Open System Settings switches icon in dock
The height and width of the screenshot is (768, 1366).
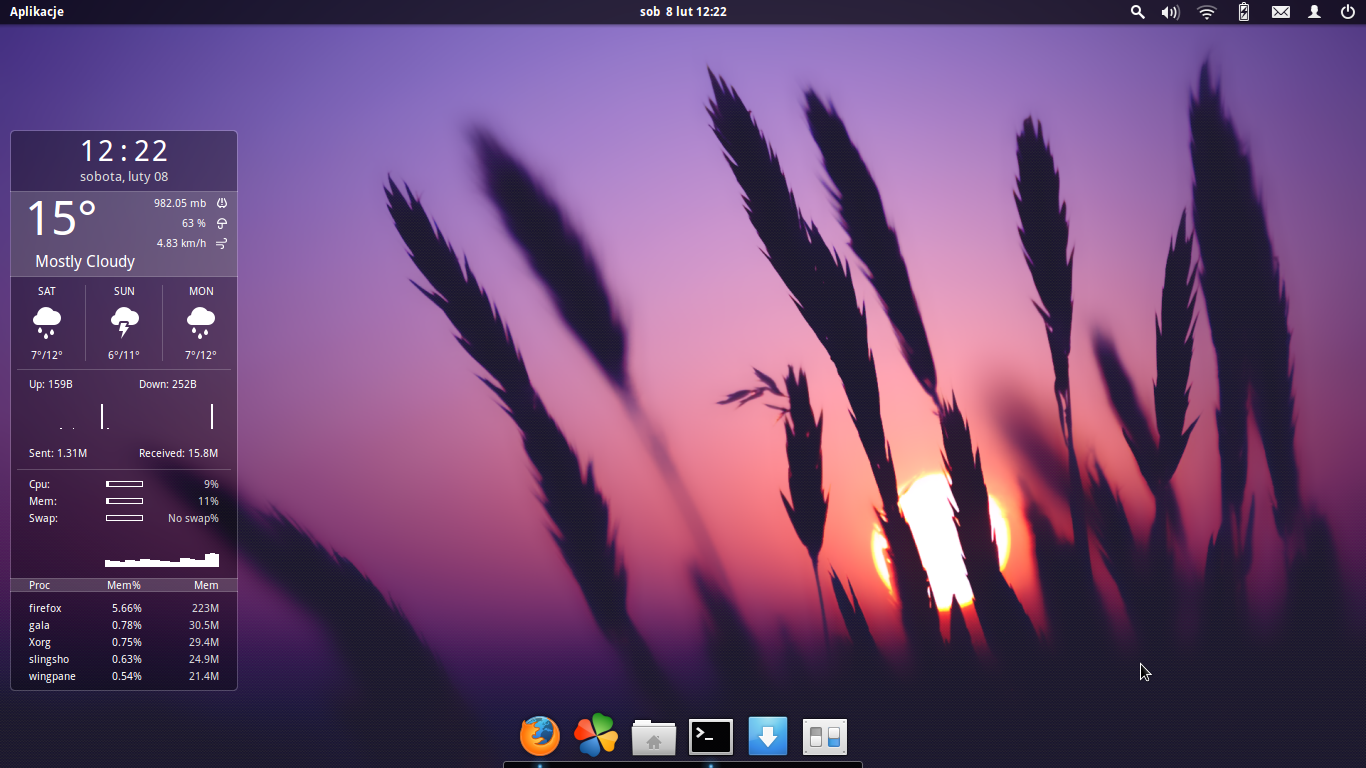825,737
